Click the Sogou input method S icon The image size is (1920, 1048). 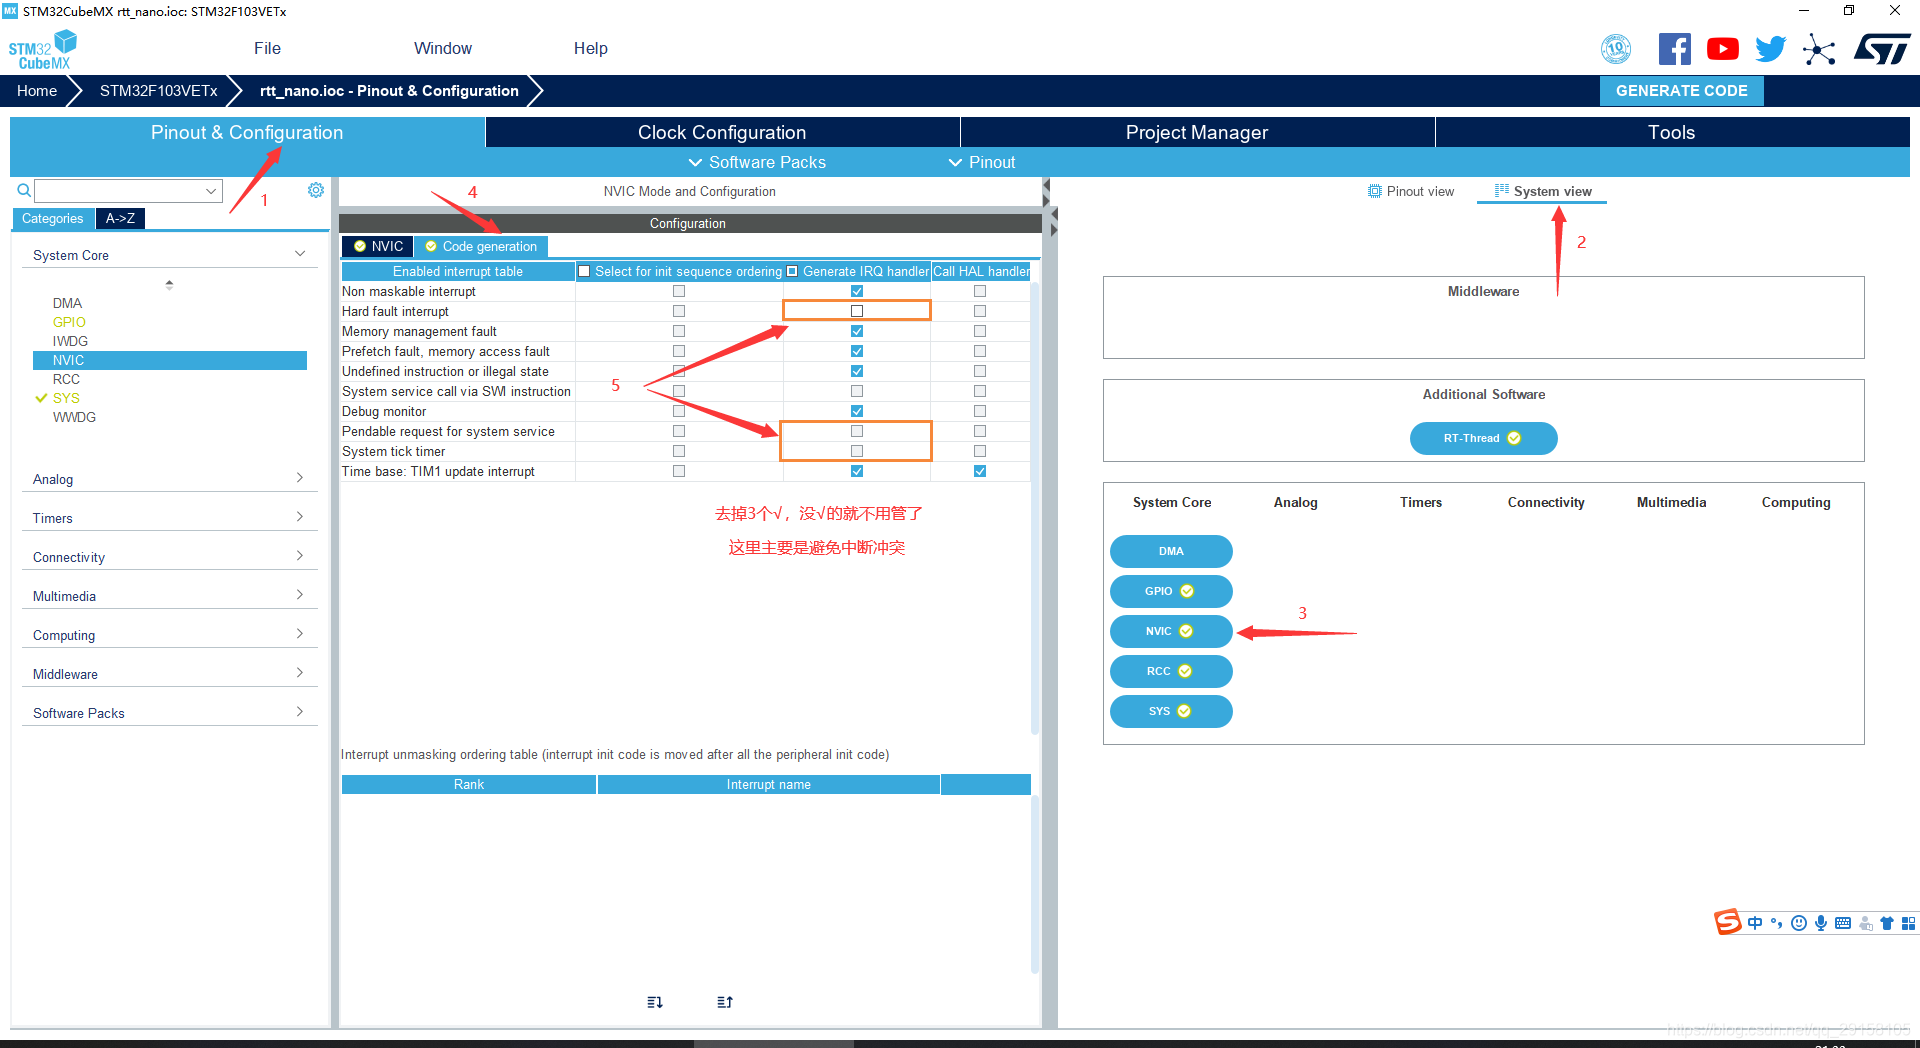[x=1728, y=922]
